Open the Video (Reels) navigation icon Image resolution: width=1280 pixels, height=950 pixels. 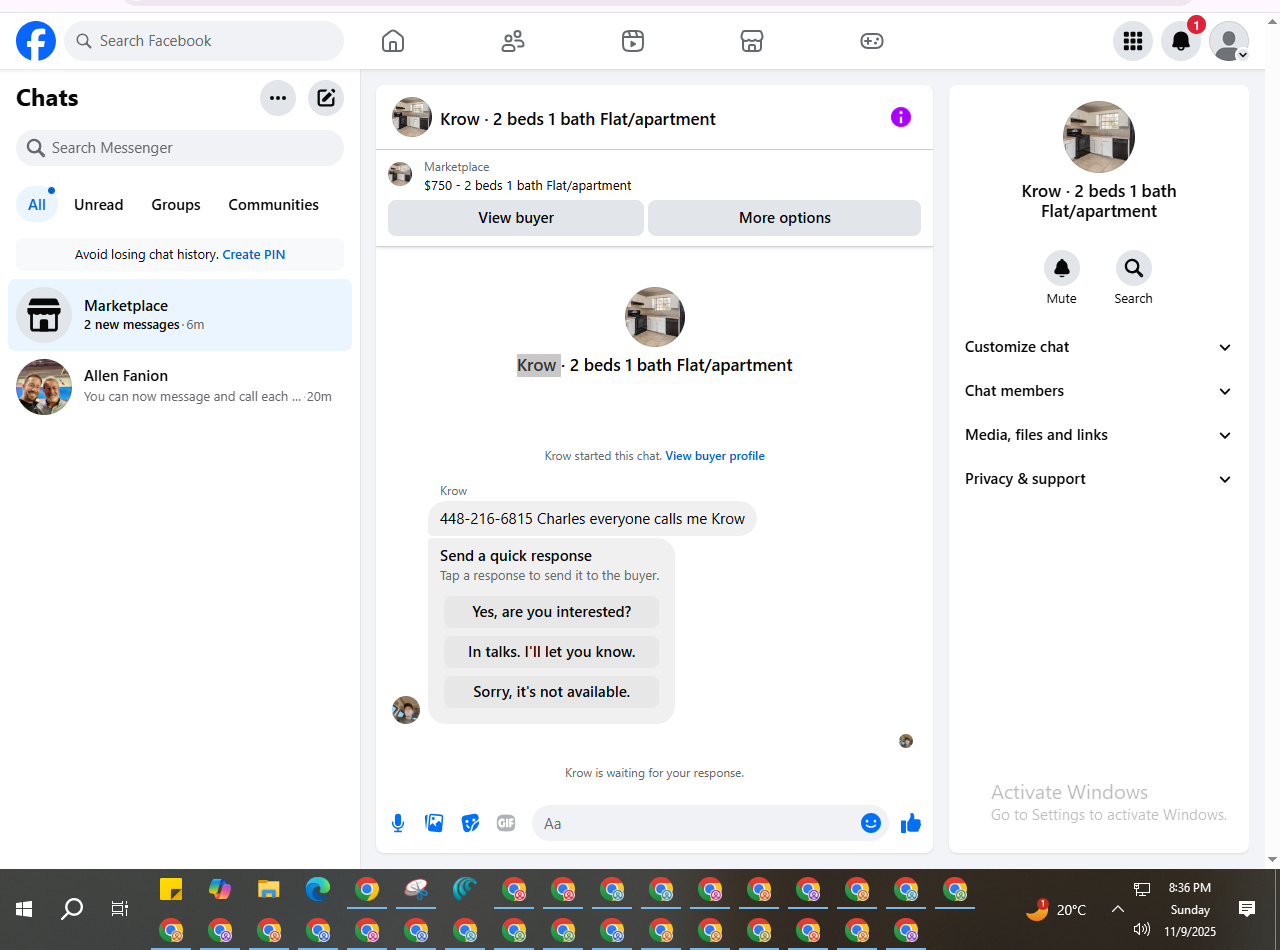click(632, 41)
